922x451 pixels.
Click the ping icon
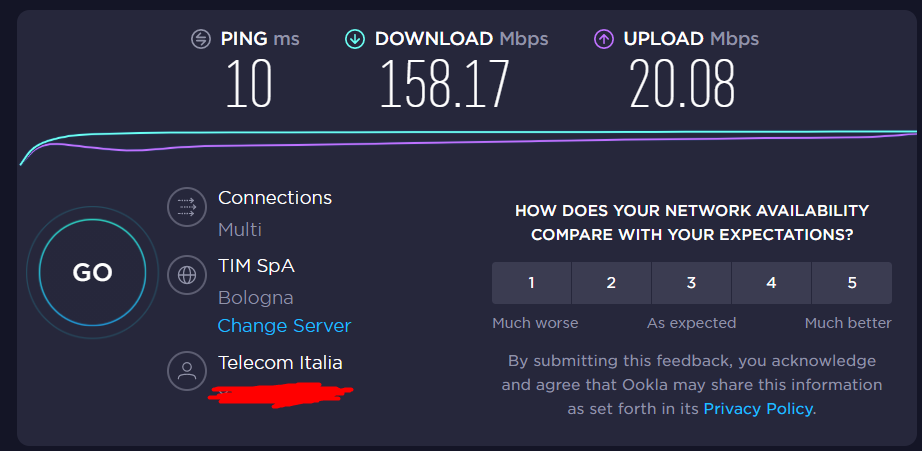[201, 39]
